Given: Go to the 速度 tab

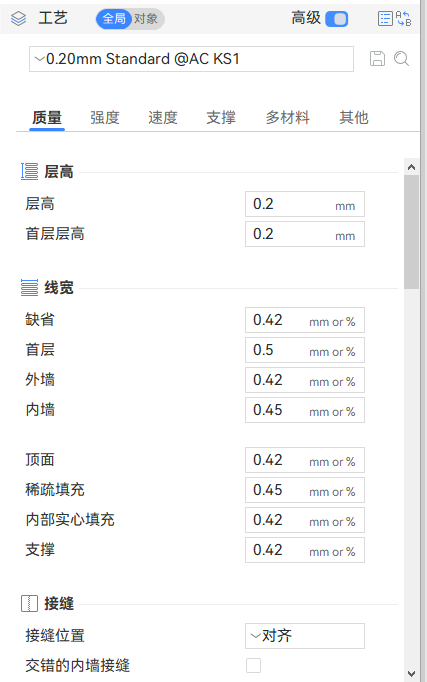Looking at the screenshot, I should click(163, 117).
